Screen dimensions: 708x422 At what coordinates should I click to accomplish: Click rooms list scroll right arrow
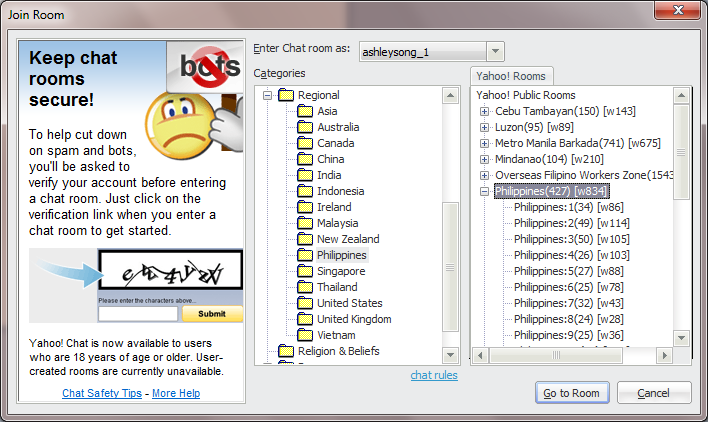coord(664,356)
